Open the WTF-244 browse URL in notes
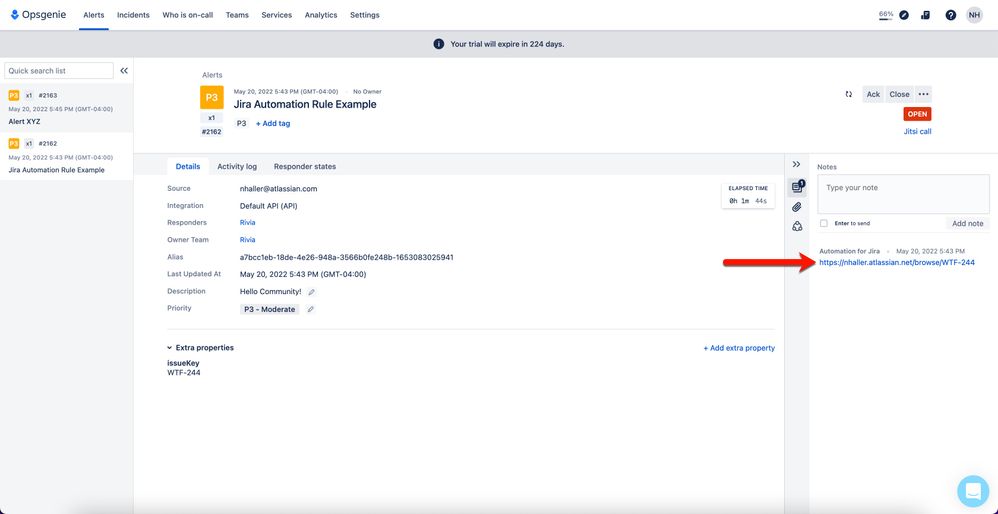 pyautogui.click(x=897, y=262)
